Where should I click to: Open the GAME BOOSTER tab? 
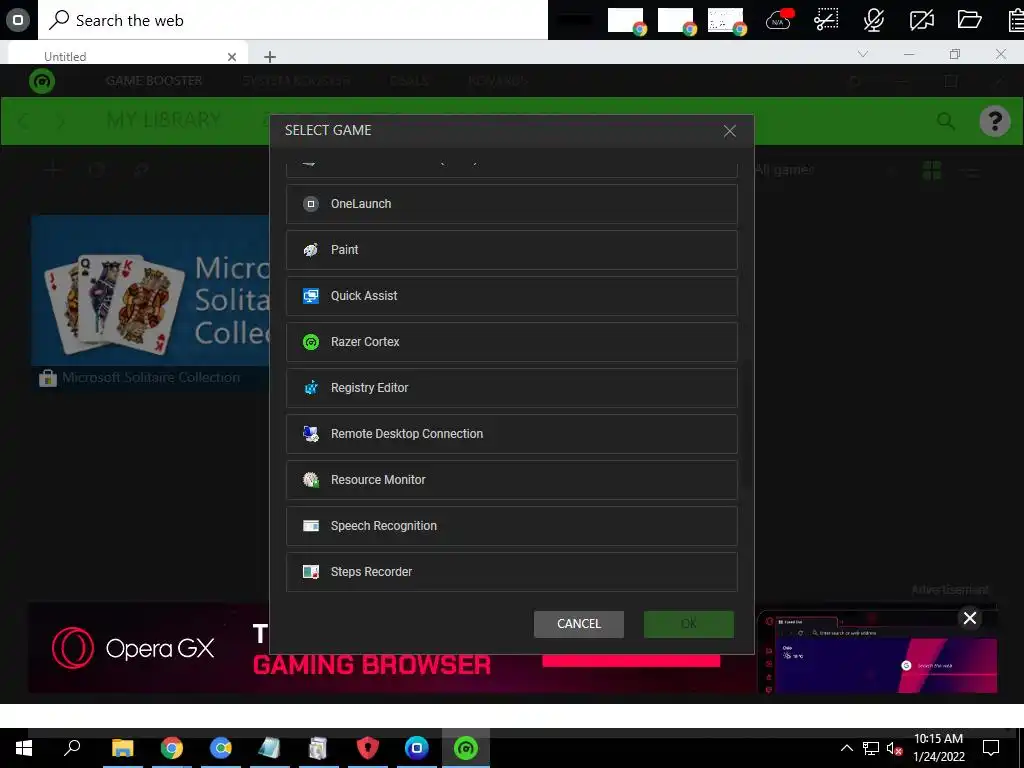point(154,81)
